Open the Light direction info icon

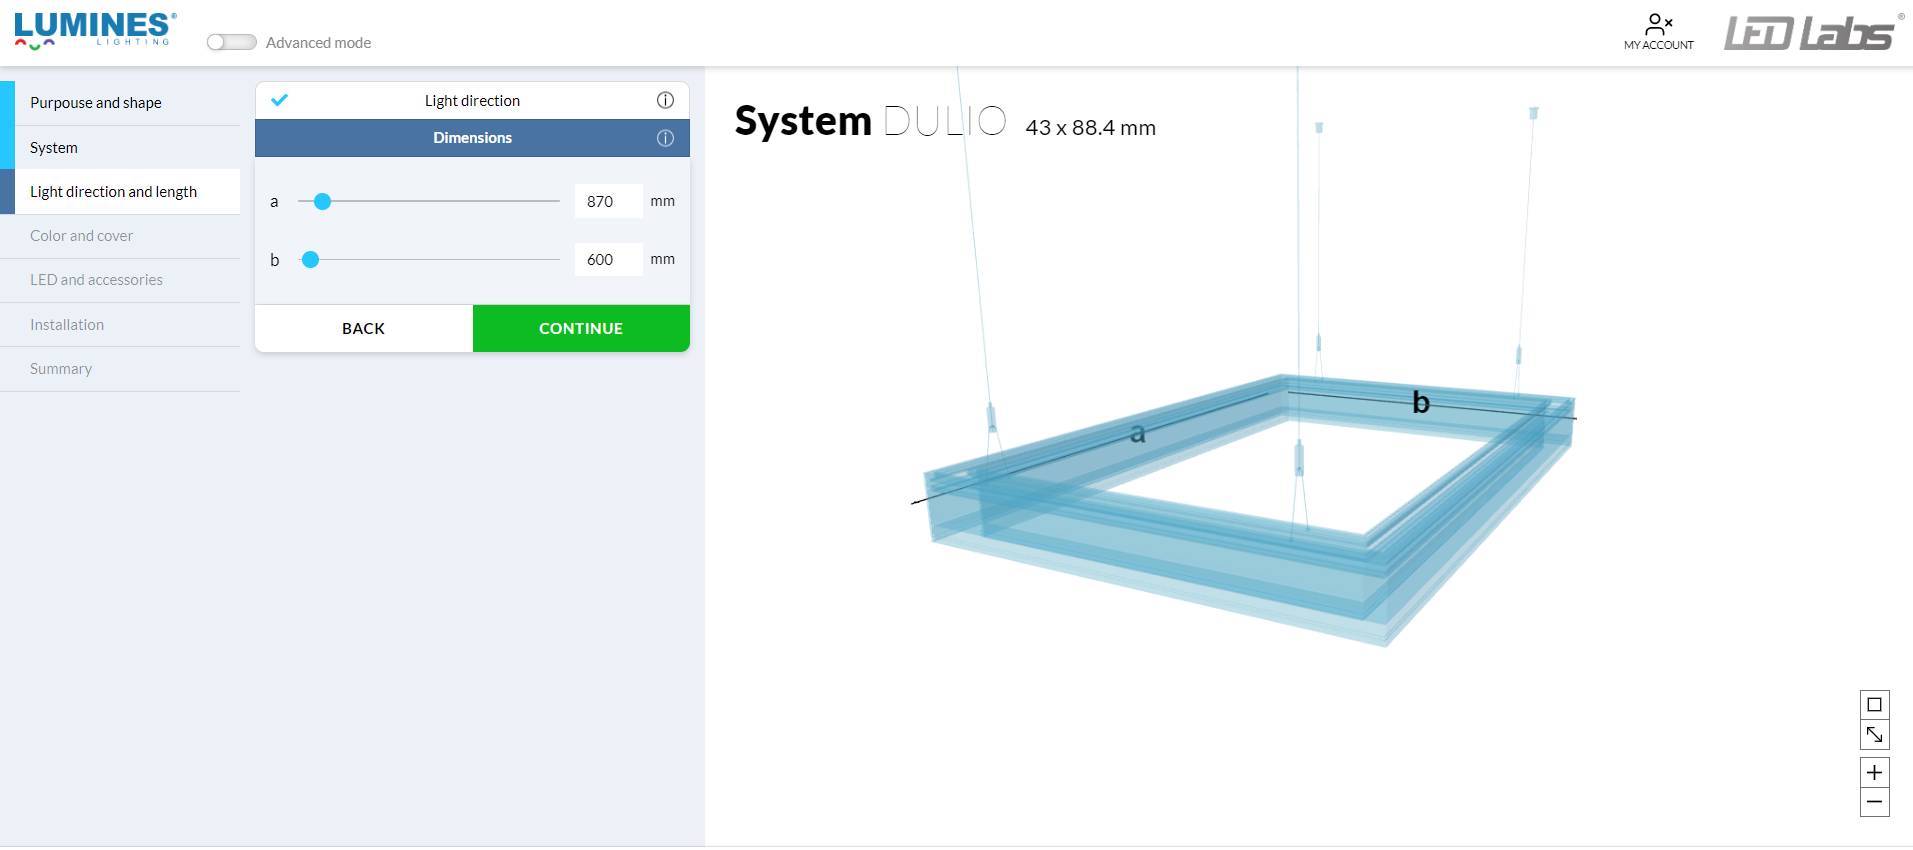665,100
